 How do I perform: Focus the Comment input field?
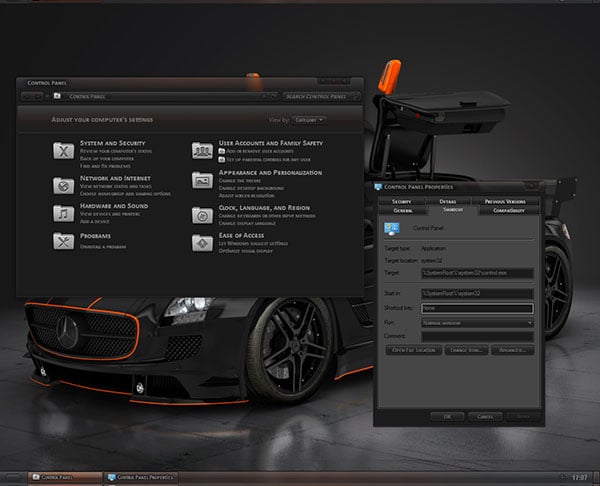[x=477, y=336]
